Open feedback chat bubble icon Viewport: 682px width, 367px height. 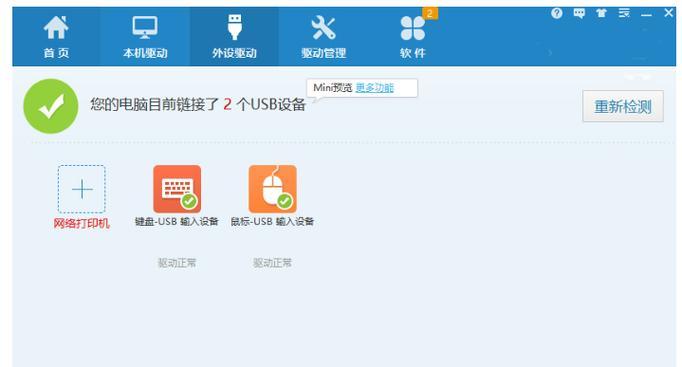pyautogui.click(x=579, y=13)
